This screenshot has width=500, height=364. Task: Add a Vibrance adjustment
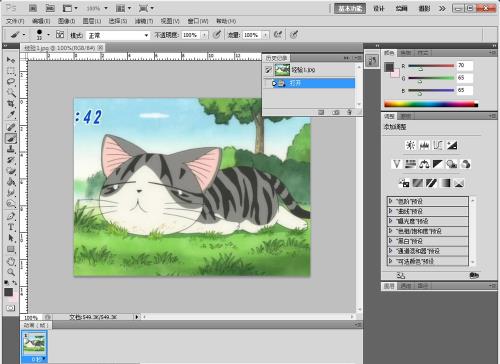[397, 164]
